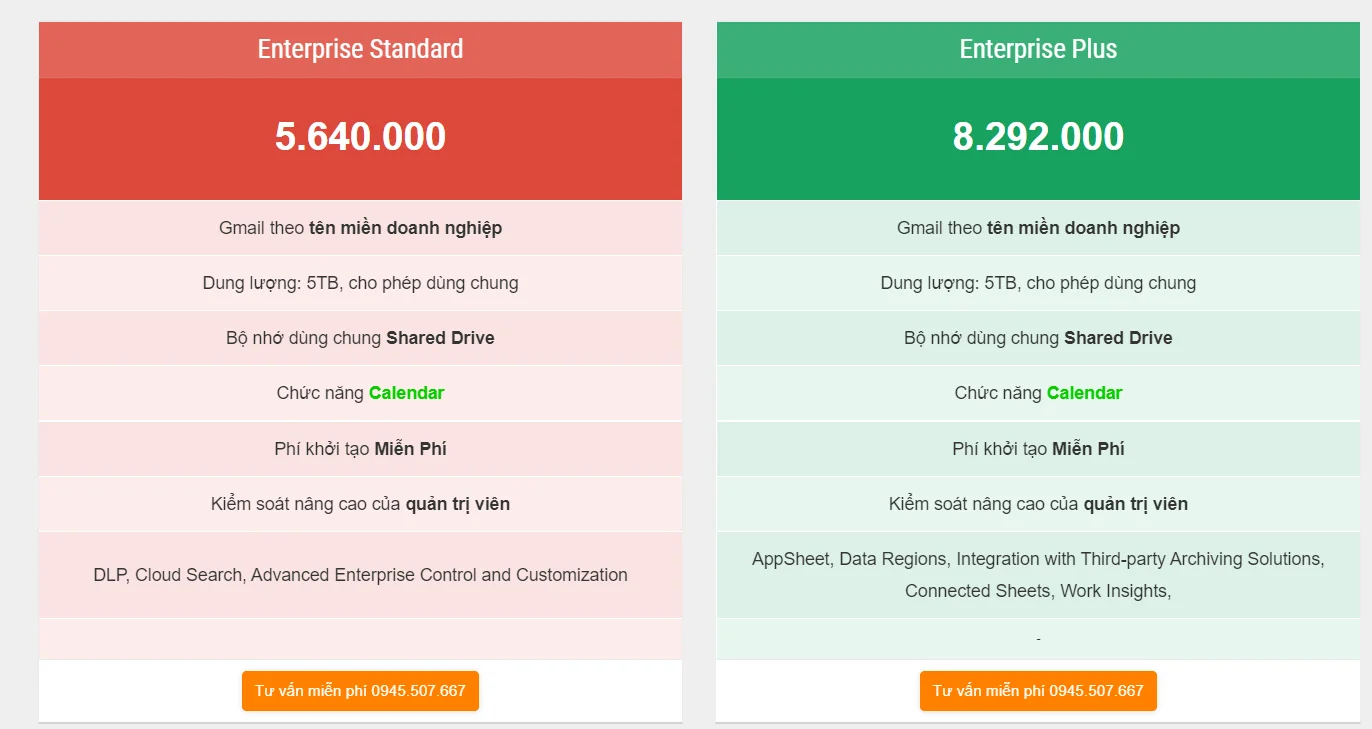
Task: Click quản trị viên row in Enterprise Plus
Action: [x=1038, y=504]
